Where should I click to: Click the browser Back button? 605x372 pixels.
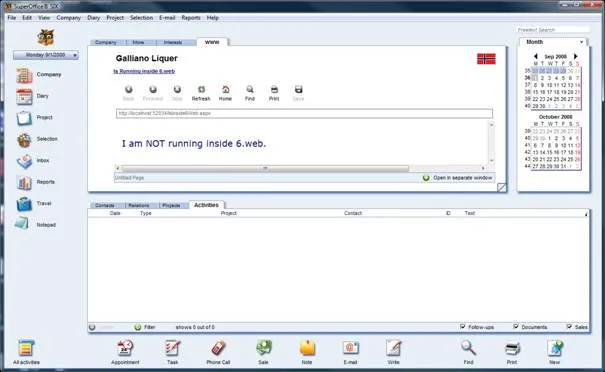pos(128,93)
